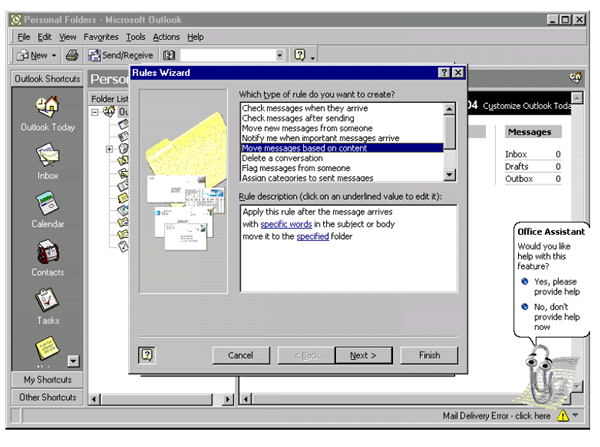
Task: Open toolbar options arrow beside help icon
Action: (x=313, y=58)
